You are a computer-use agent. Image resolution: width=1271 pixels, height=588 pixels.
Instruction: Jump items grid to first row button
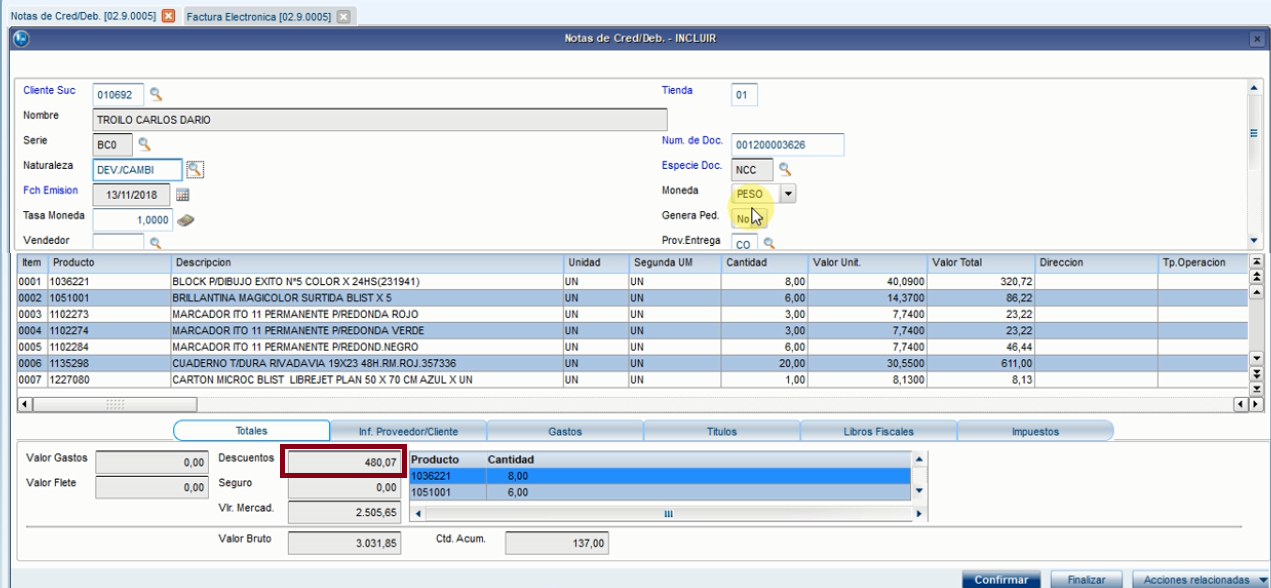point(1257,261)
